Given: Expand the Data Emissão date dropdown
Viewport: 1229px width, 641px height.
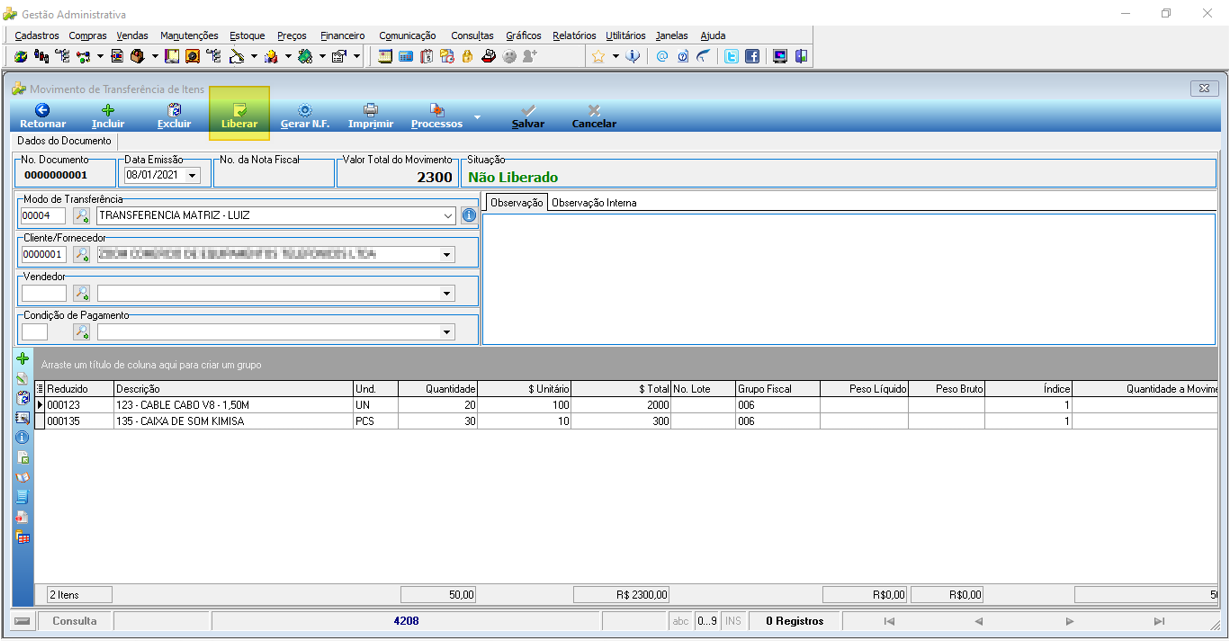Looking at the screenshot, I should pyautogui.click(x=192, y=175).
